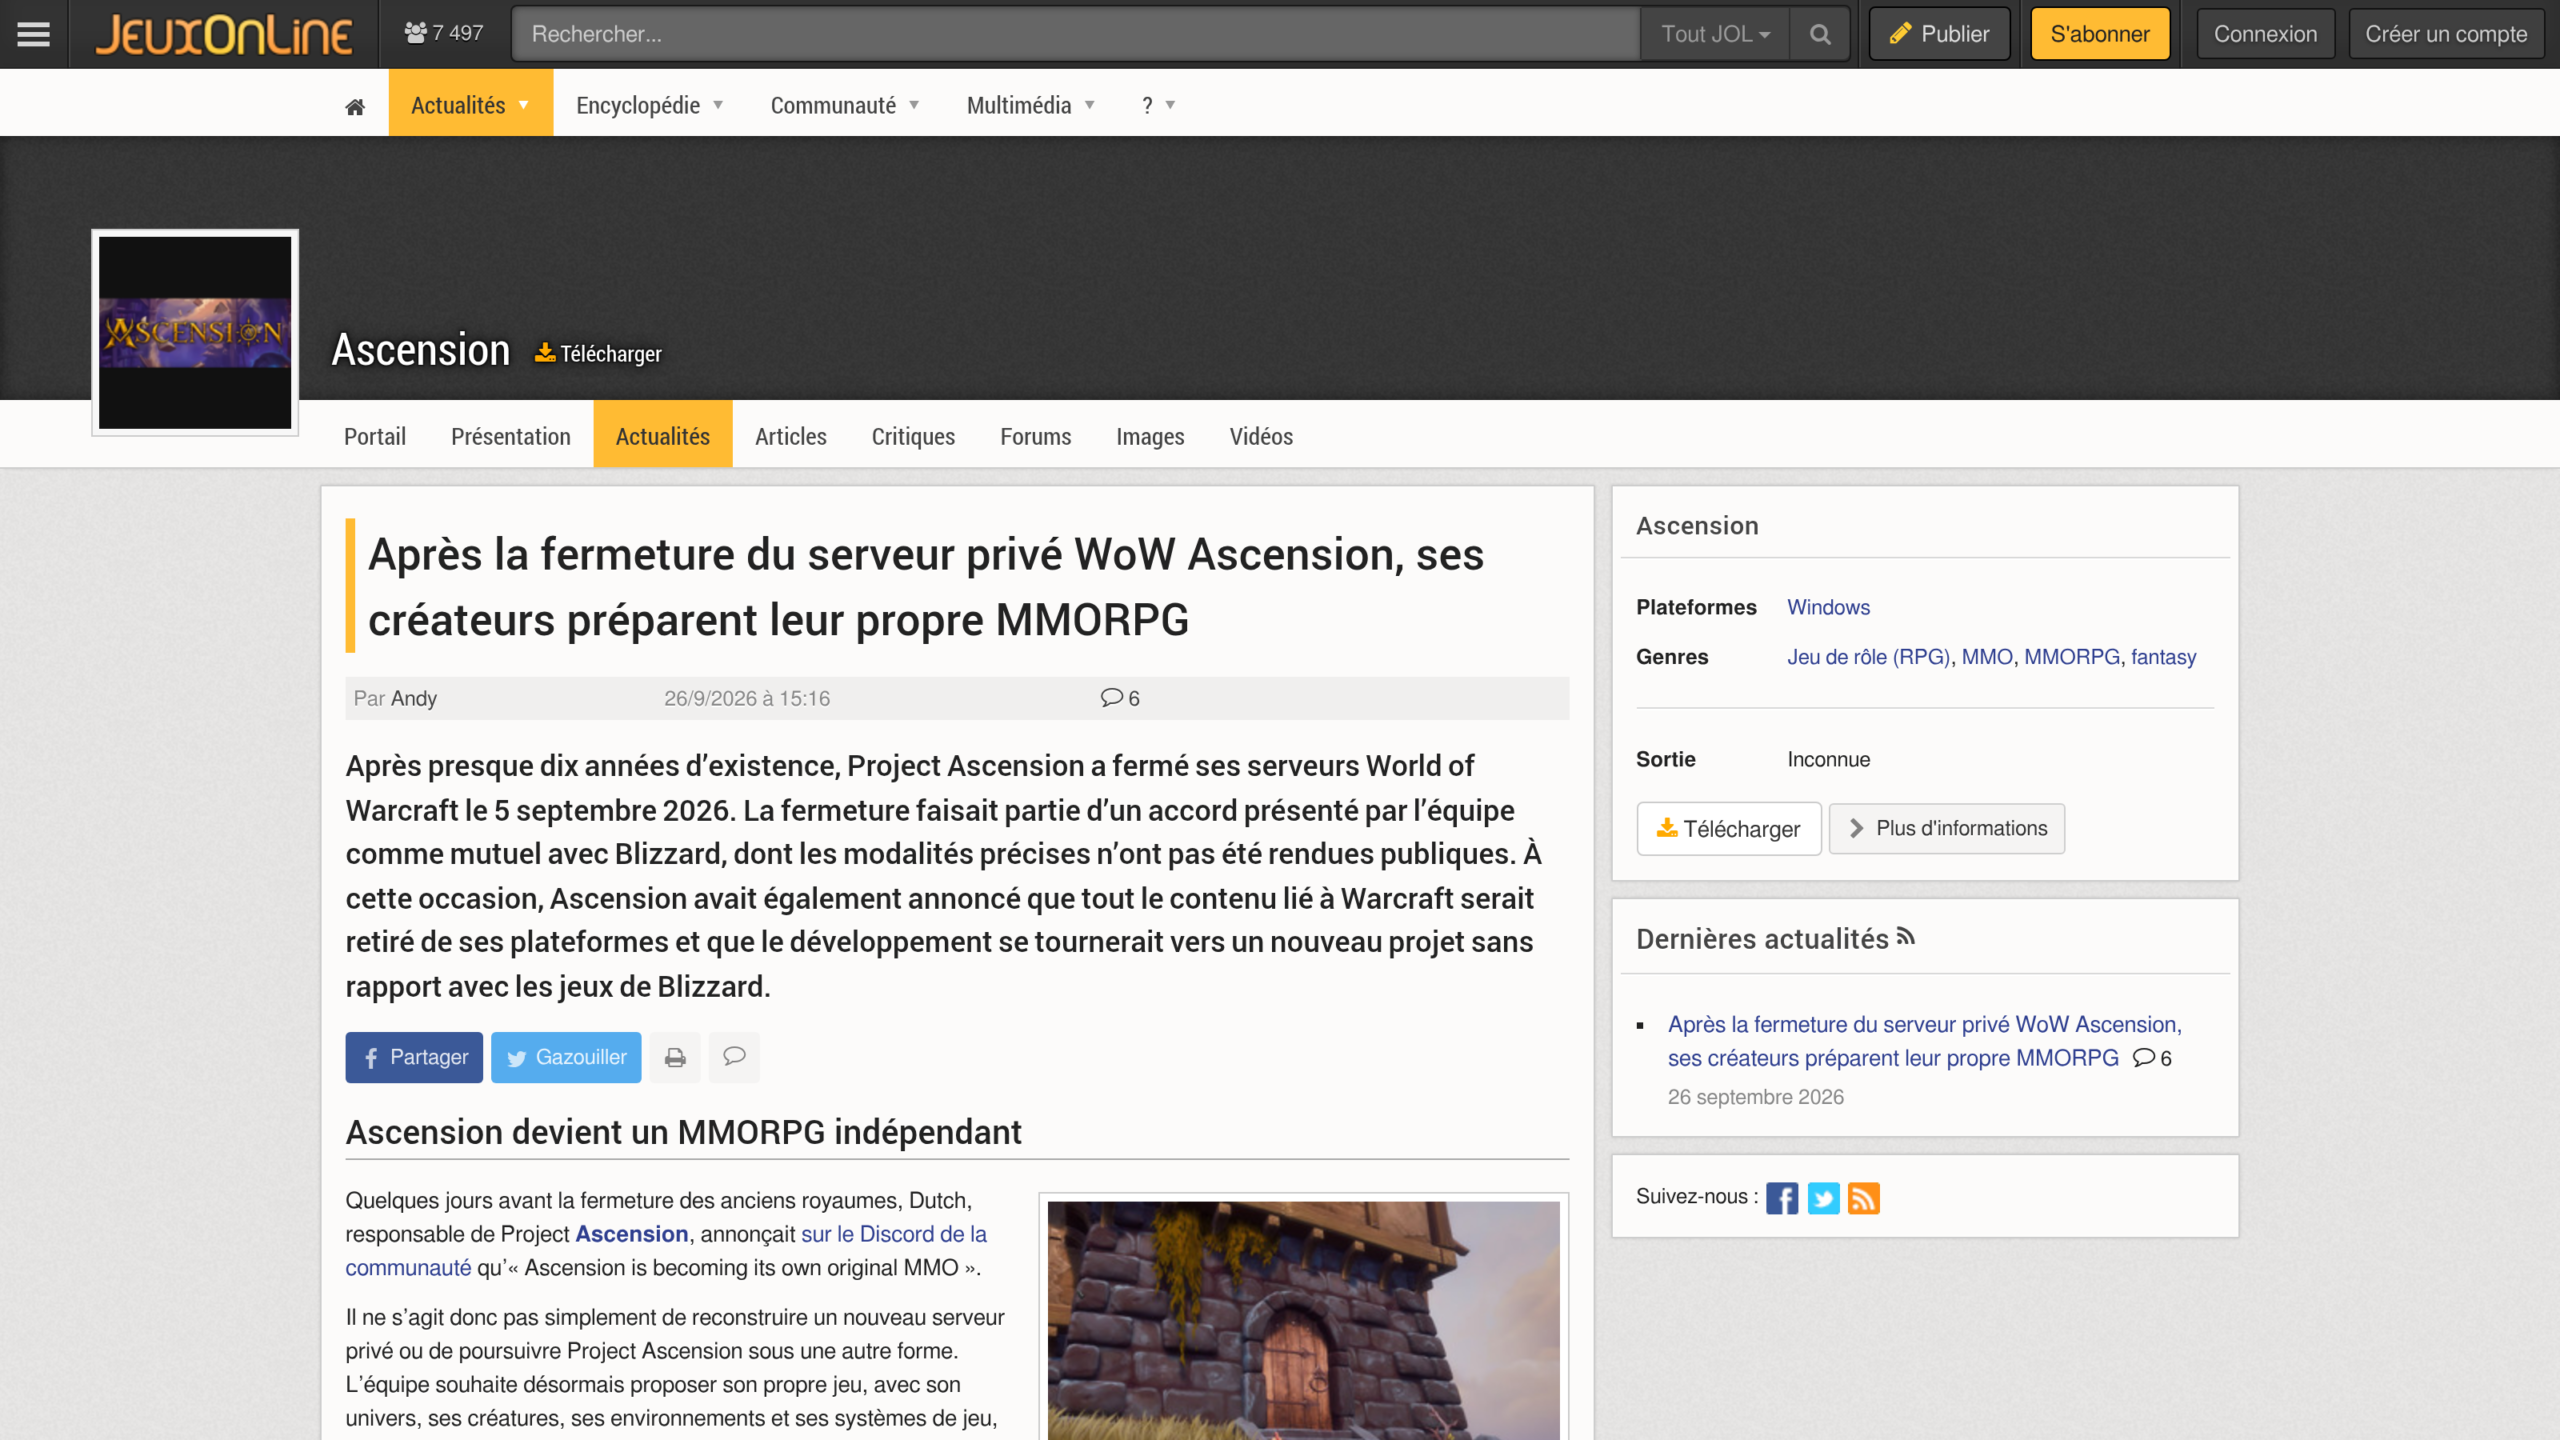The height and width of the screenshot is (1440, 2560).
Task: Expand the Multimédia menu
Action: (x=1030, y=106)
